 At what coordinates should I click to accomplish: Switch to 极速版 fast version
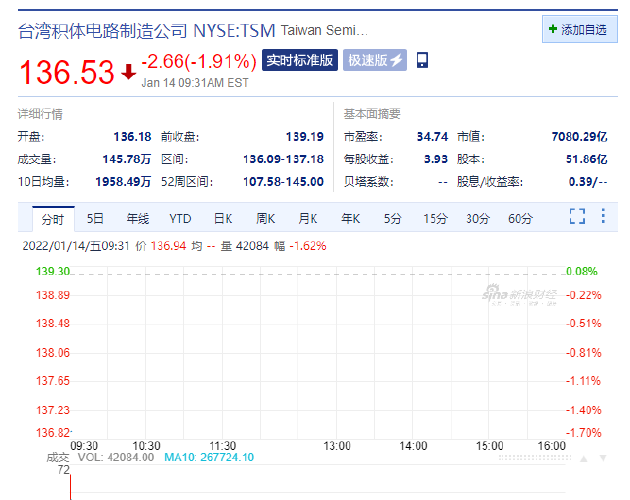point(375,60)
